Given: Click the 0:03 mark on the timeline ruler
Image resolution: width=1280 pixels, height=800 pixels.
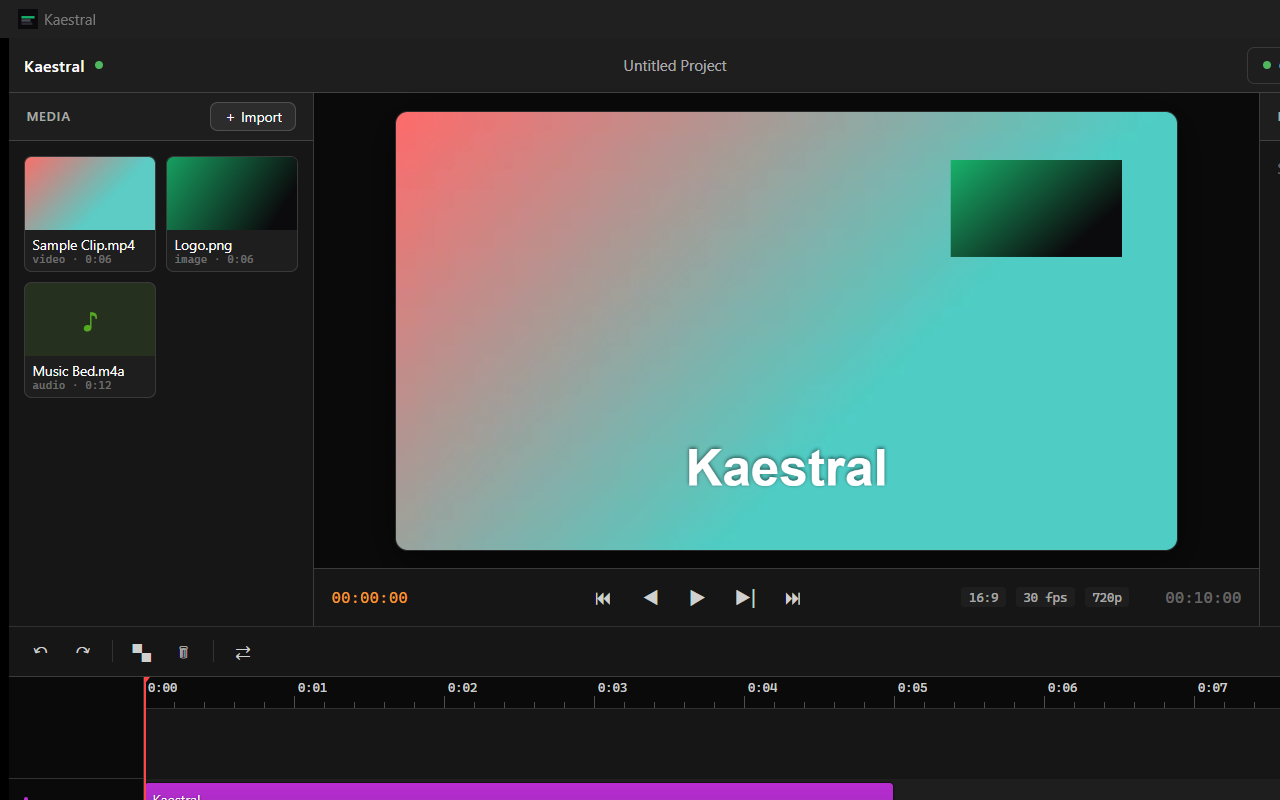Looking at the screenshot, I should [x=612, y=688].
